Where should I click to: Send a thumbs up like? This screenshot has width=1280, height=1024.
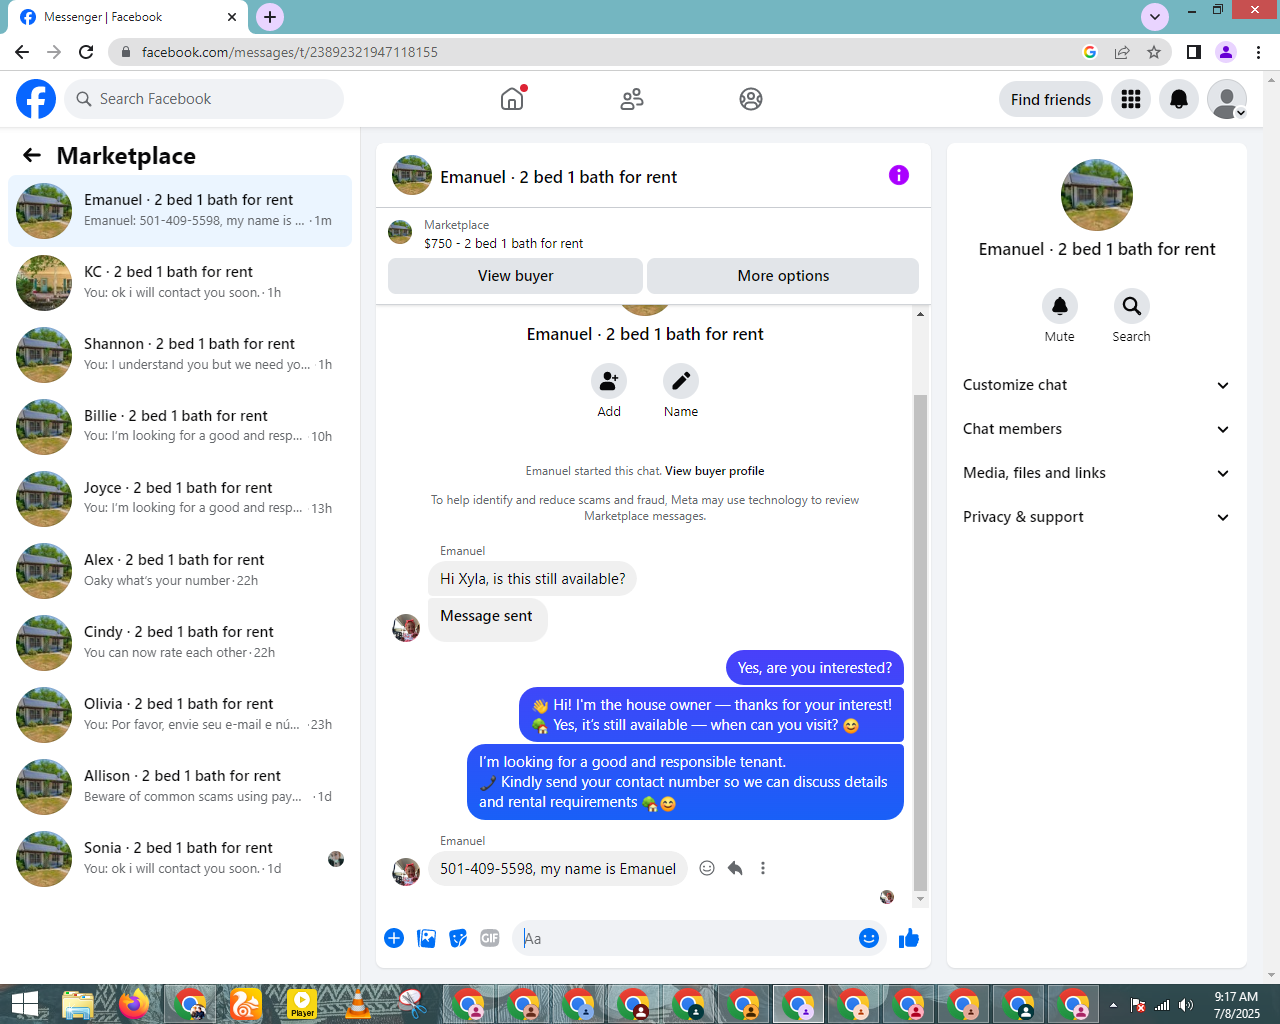909,938
